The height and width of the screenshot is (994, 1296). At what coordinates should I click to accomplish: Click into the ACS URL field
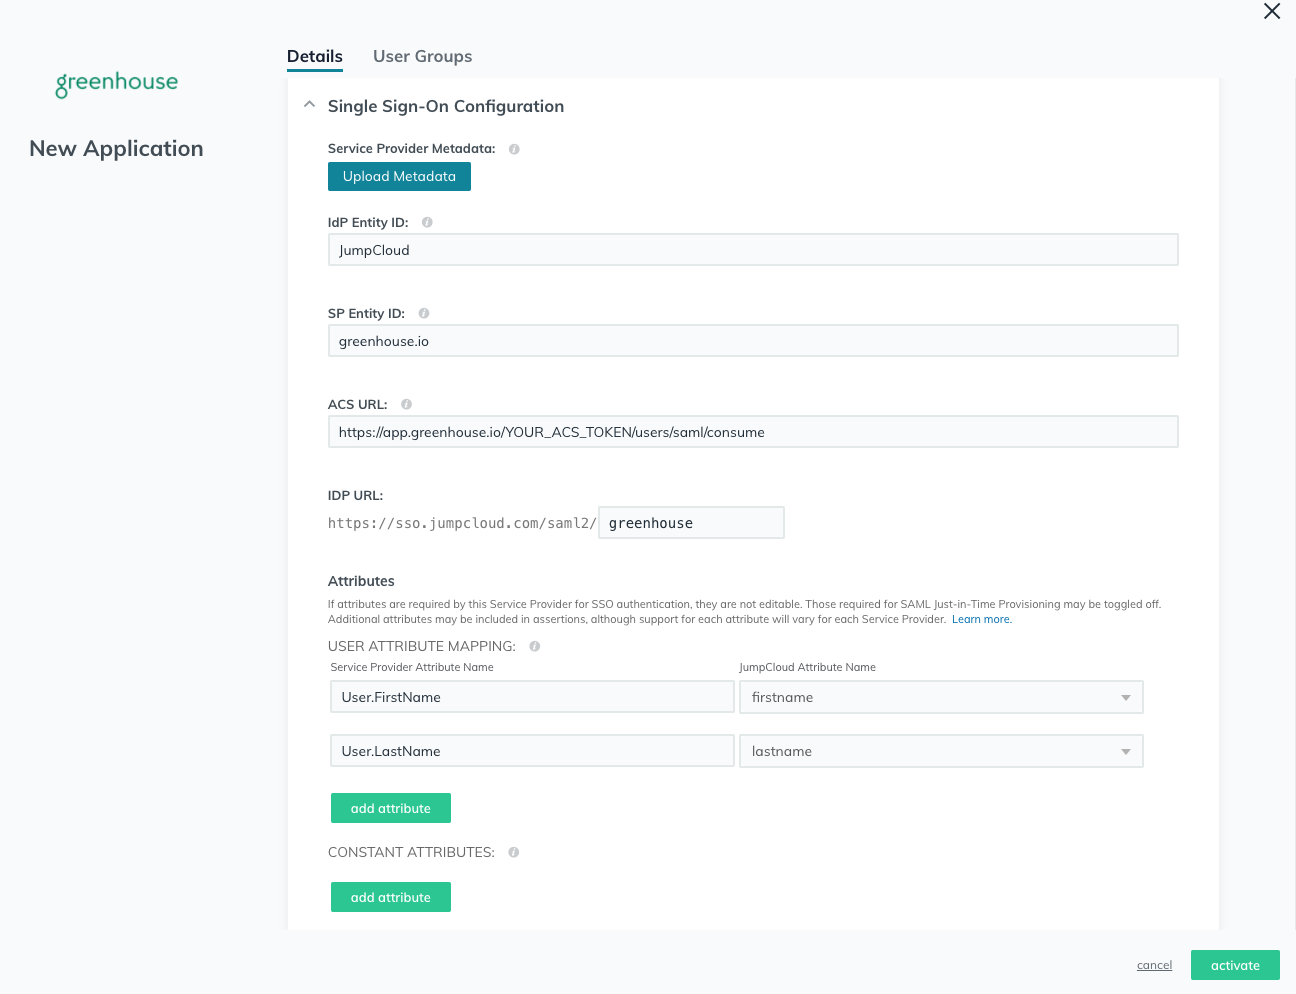pos(753,432)
